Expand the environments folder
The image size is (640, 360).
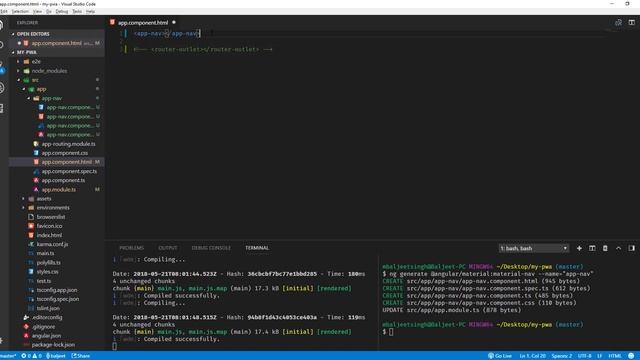click(53, 208)
